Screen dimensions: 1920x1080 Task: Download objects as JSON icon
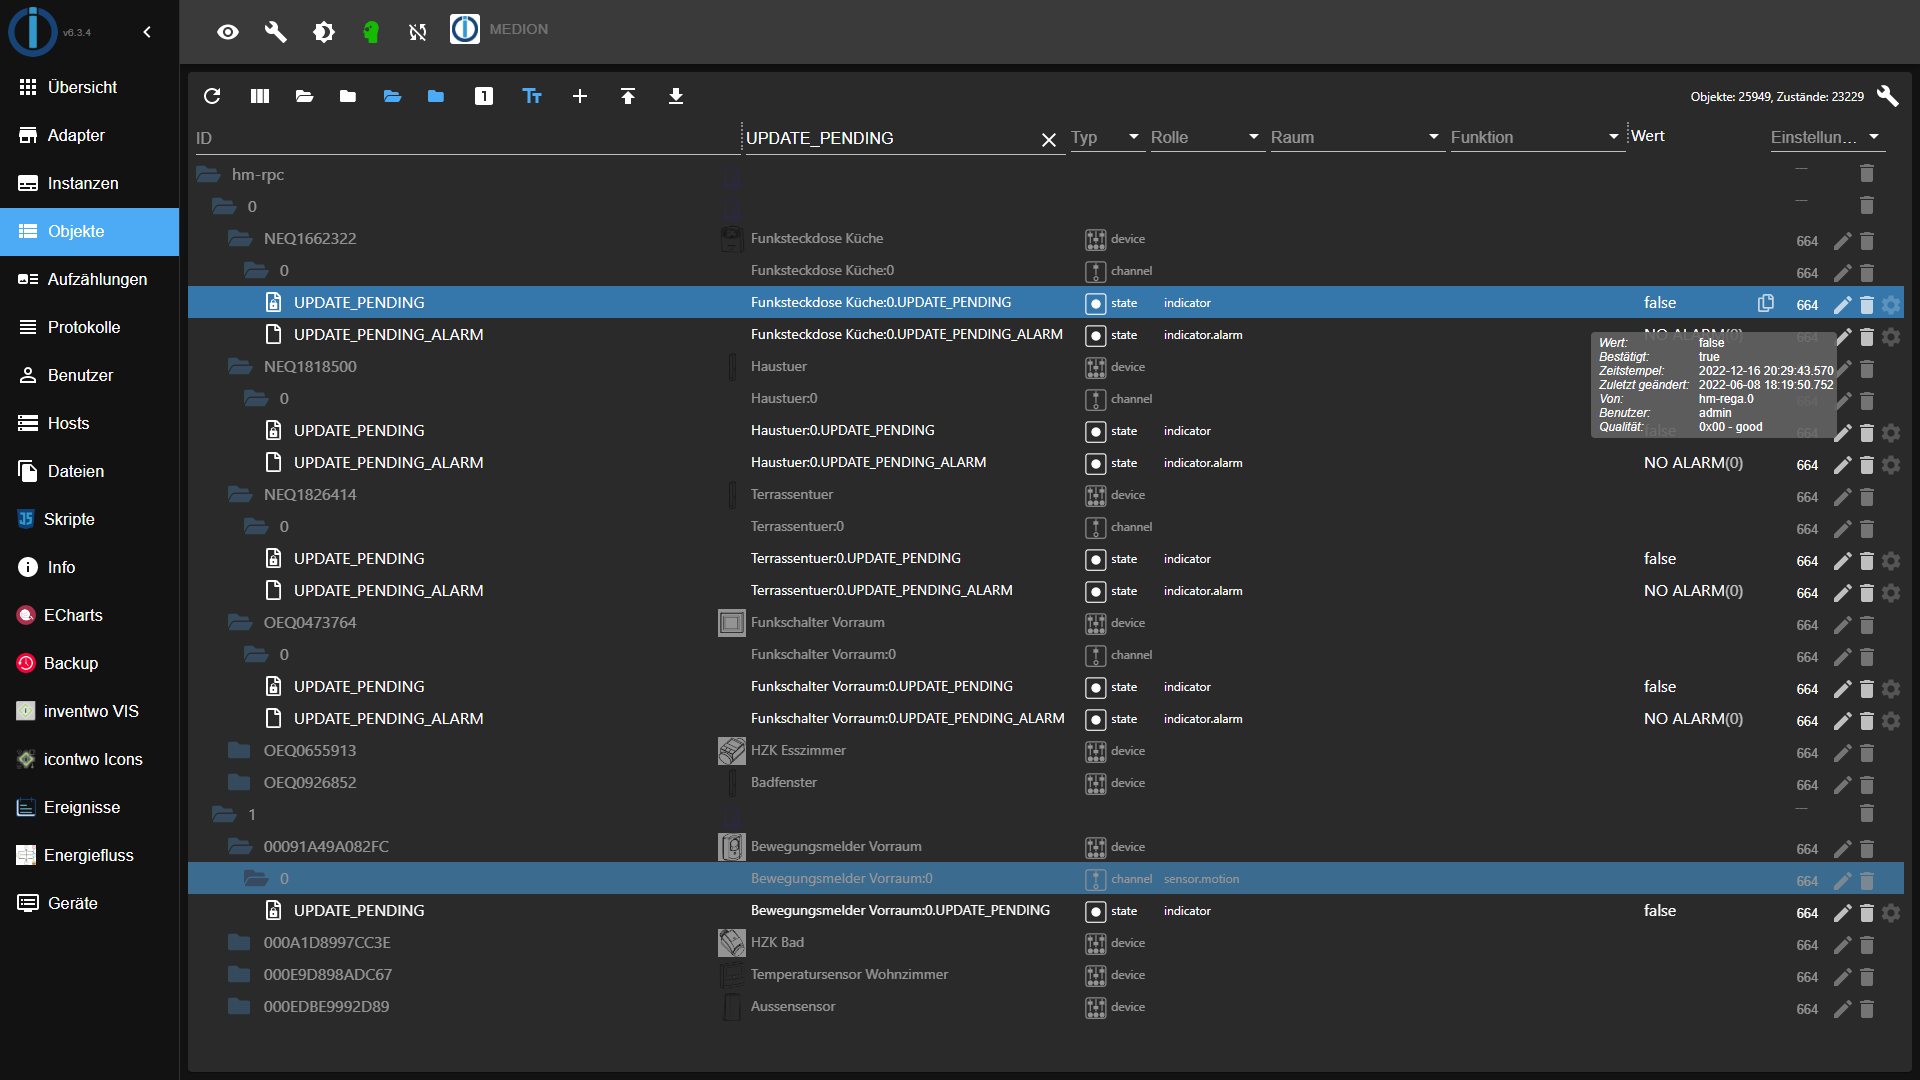676,96
